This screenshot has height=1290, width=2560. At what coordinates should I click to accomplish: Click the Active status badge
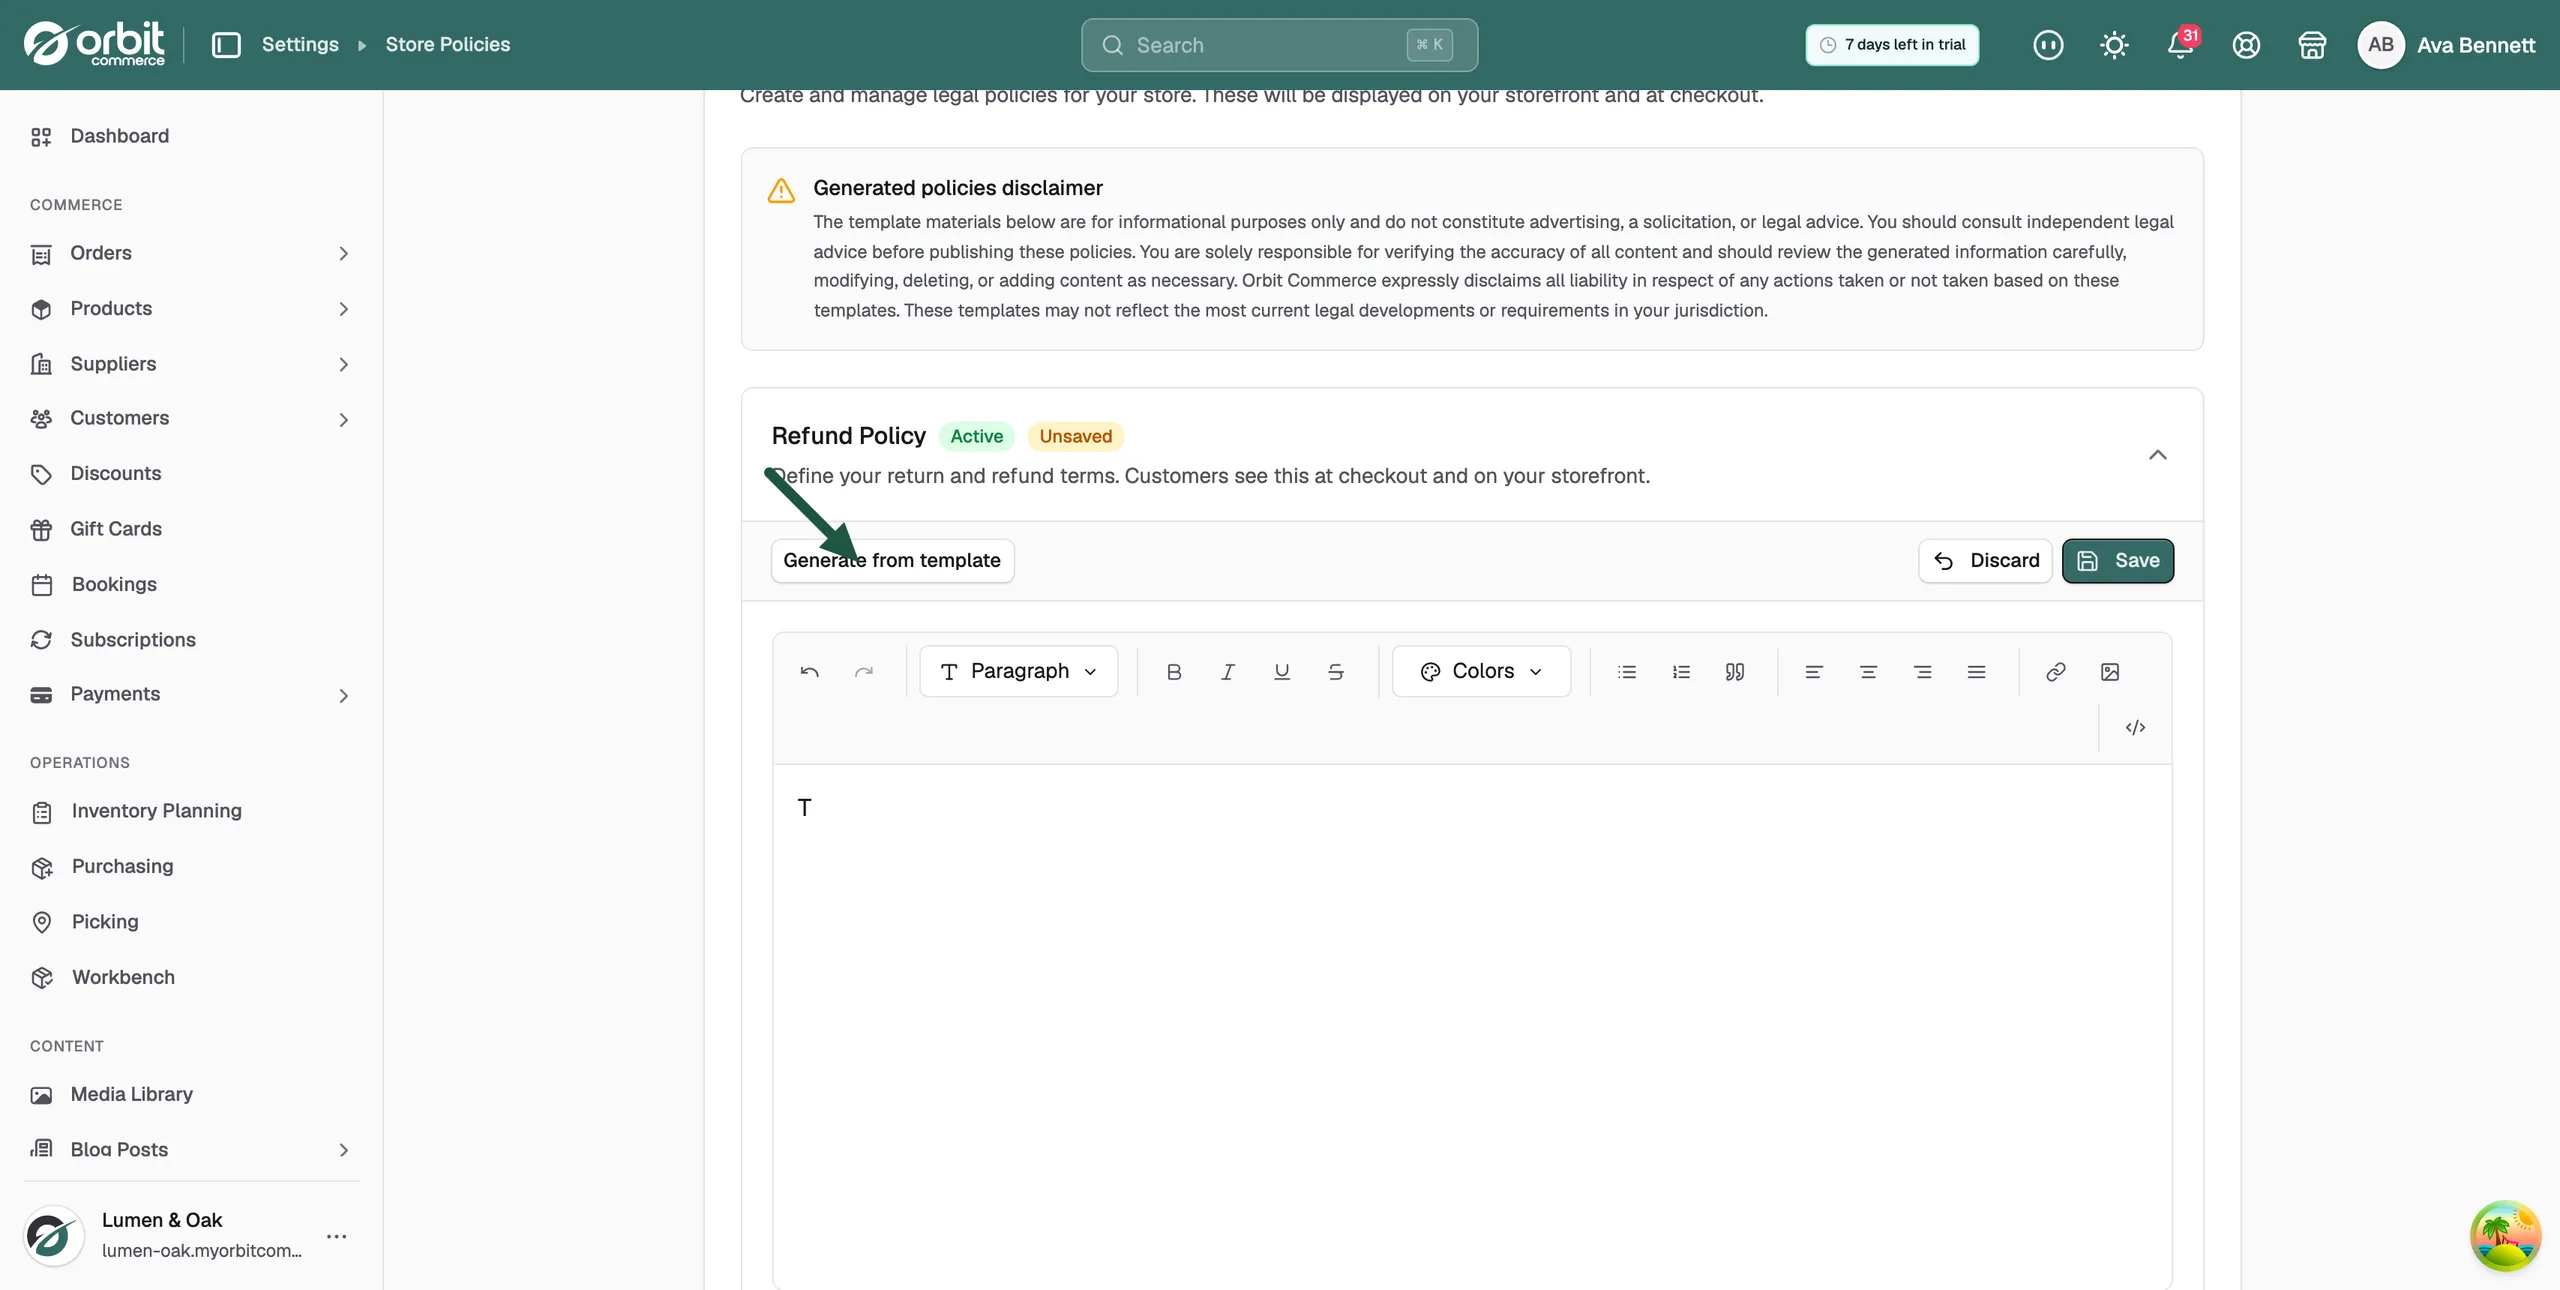pyautogui.click(x=976, y=436)
